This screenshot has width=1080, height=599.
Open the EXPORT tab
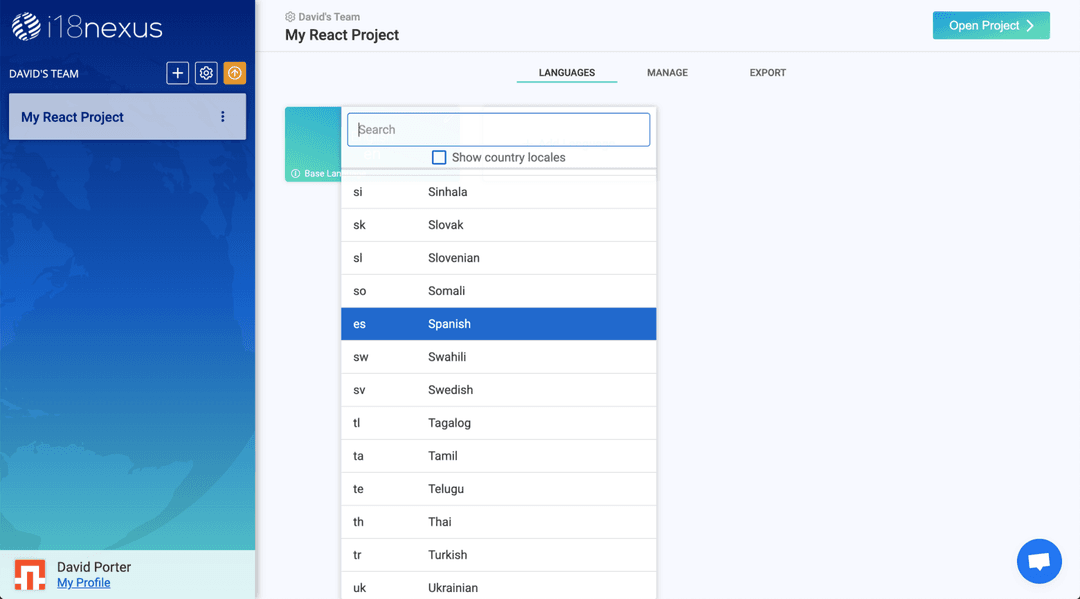coord(767,72)
